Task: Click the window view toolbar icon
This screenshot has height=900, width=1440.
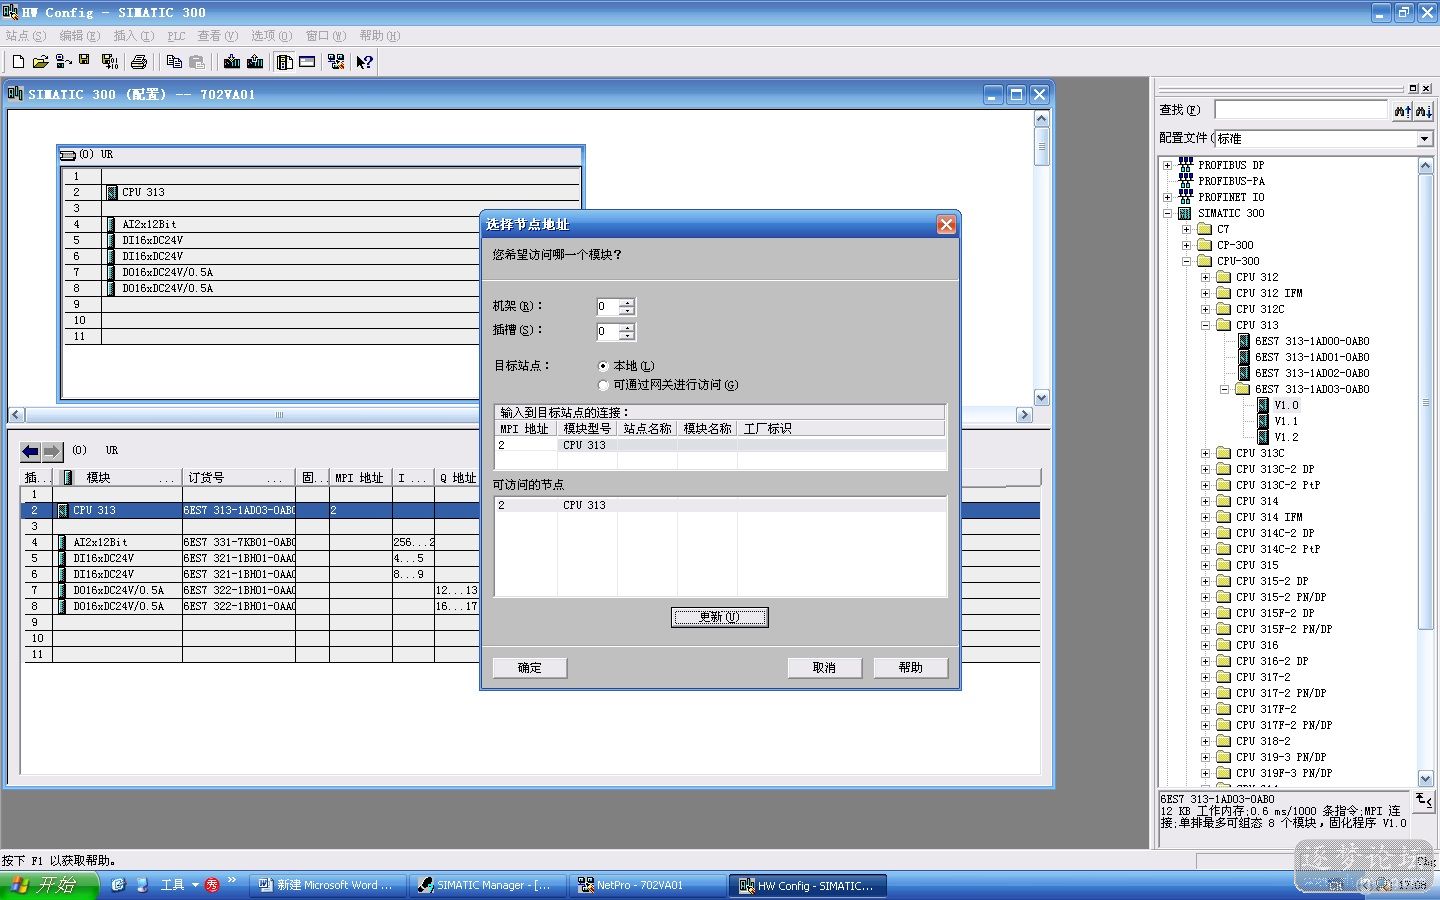Action: (307, 62)
